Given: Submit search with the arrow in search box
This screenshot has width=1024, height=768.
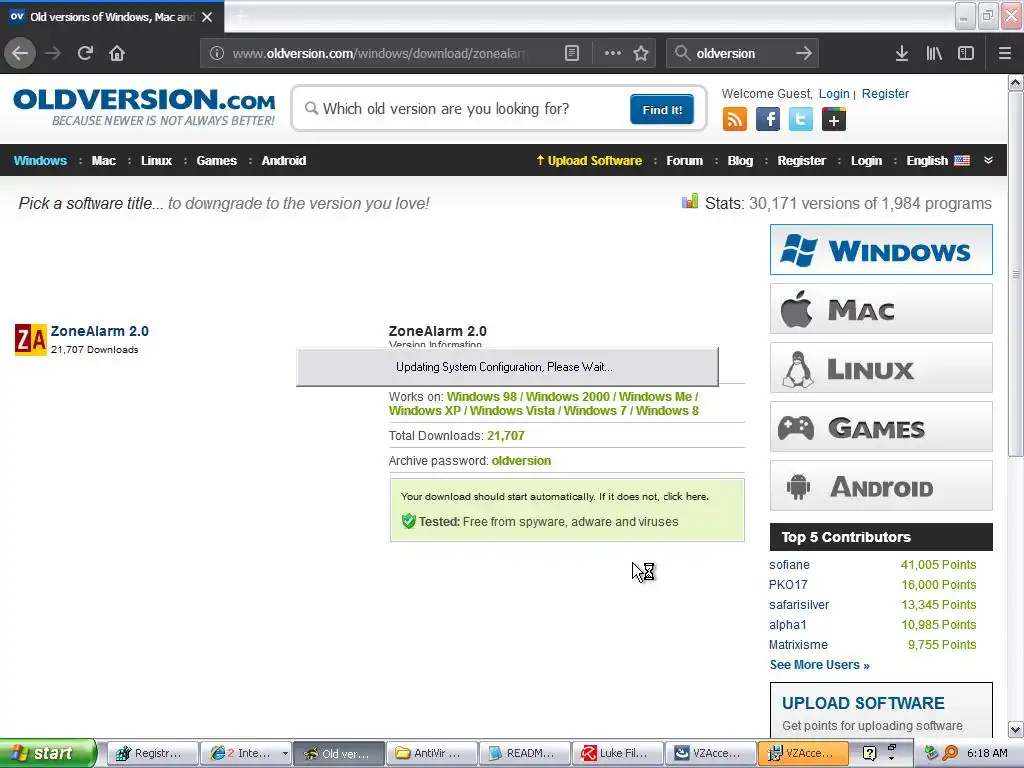Looking at the screenshot, I should tap(804, 53).
